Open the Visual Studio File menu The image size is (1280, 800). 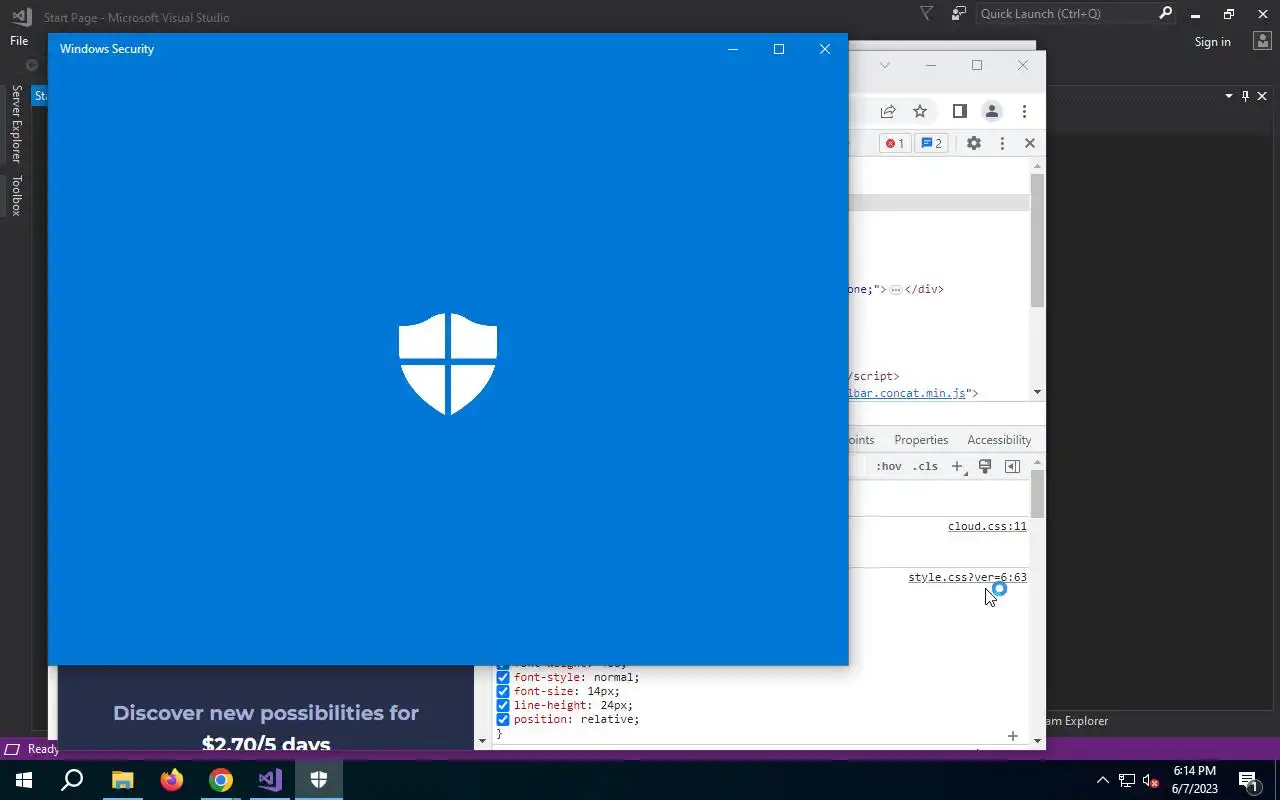point(19,41)
